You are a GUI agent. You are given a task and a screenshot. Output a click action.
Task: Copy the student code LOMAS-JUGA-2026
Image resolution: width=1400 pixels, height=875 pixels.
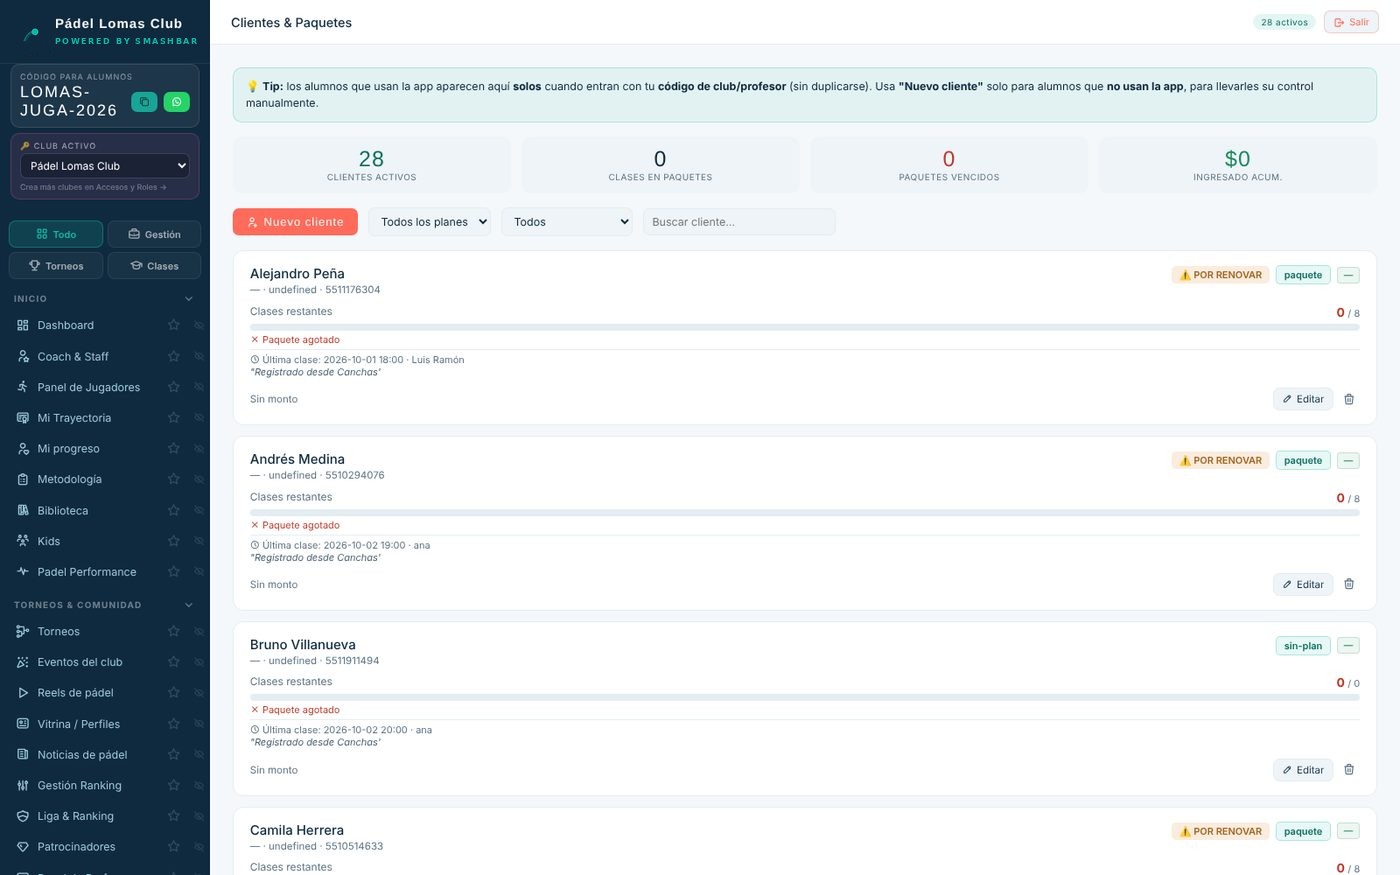point(144,101)
